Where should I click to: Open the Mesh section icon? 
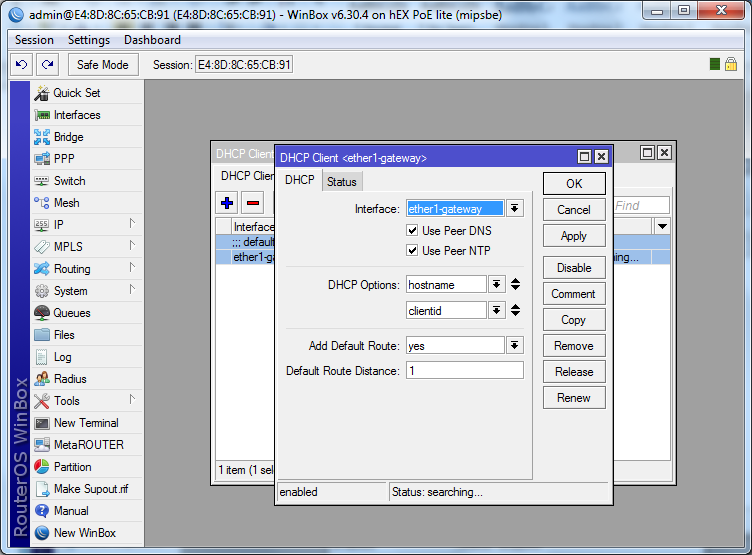pyautogui.click(x=42, y=203)
